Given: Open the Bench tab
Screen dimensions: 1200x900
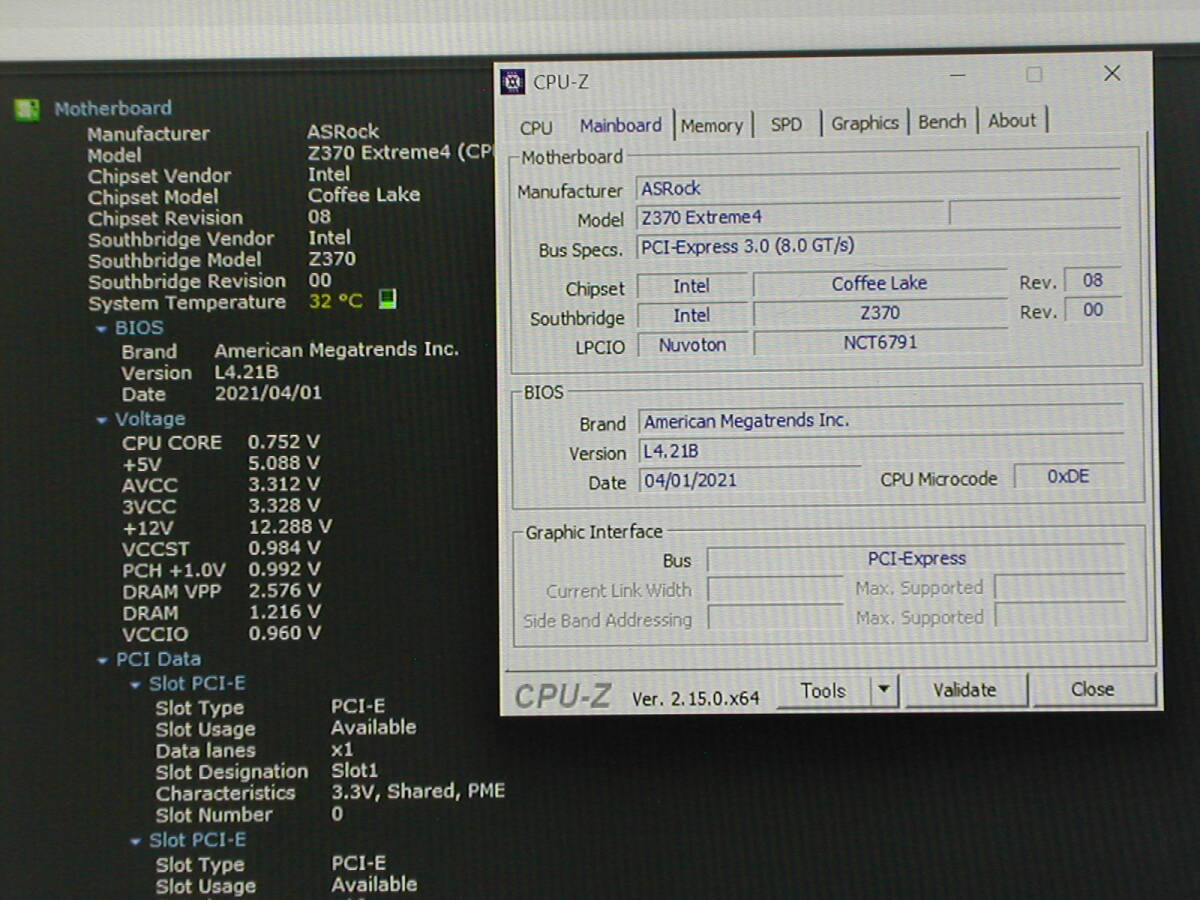Looking at the screenshot, I should point(942,122).
